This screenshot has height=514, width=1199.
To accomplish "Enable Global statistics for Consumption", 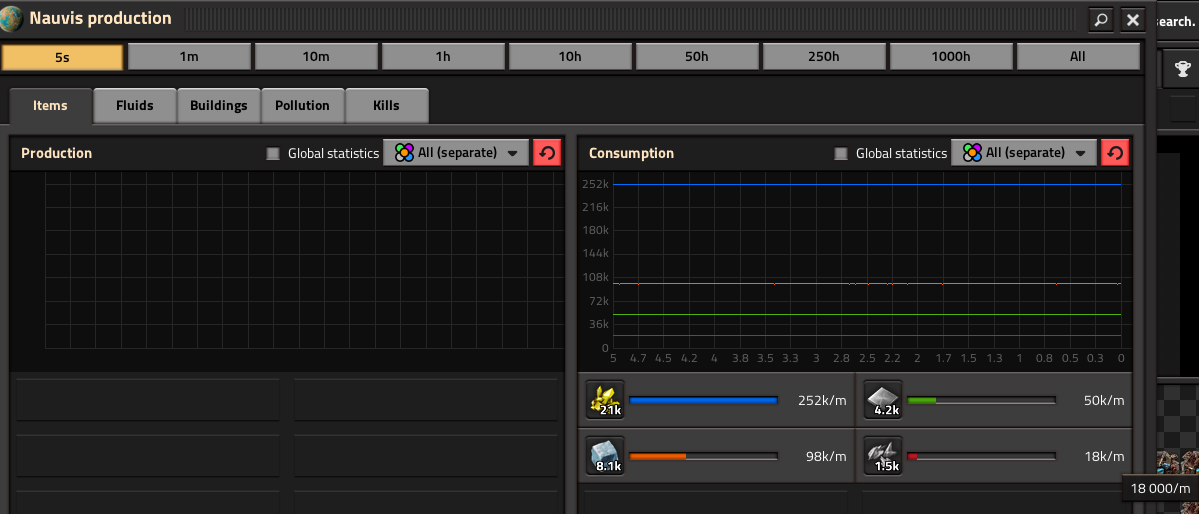I will pos(841,154).
